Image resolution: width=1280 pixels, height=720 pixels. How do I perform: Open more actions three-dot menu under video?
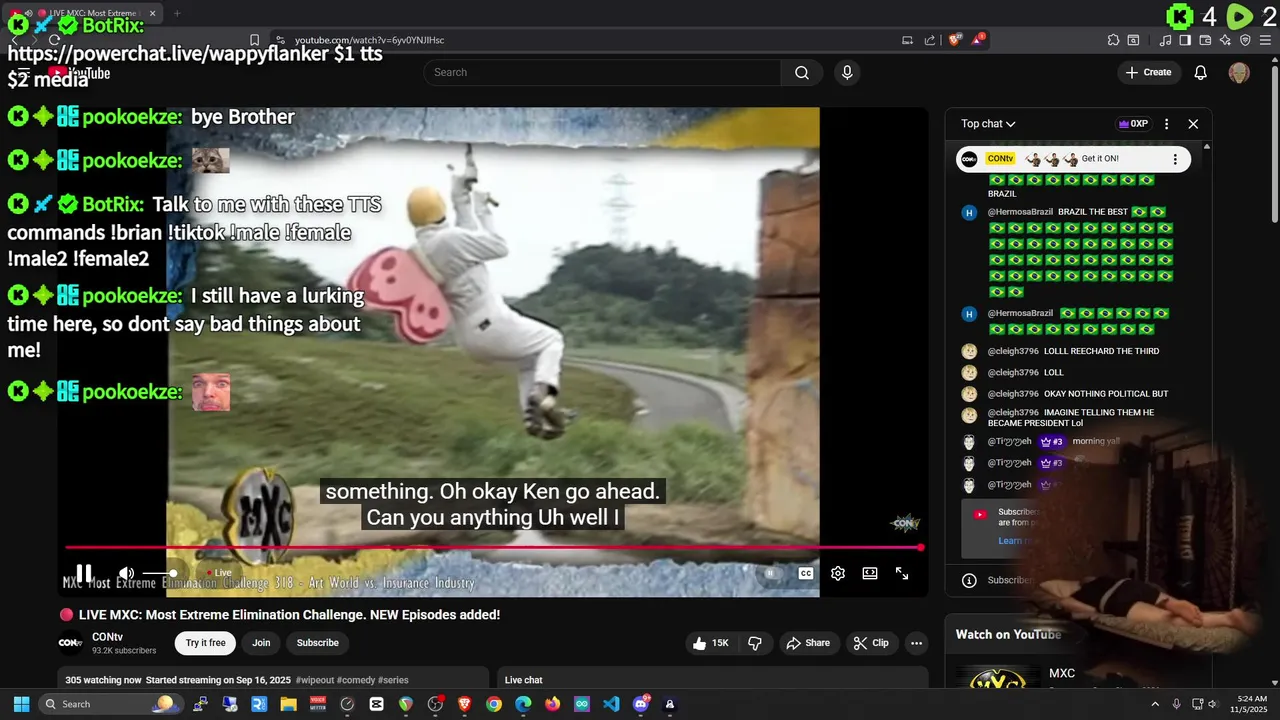click(916, 643)
